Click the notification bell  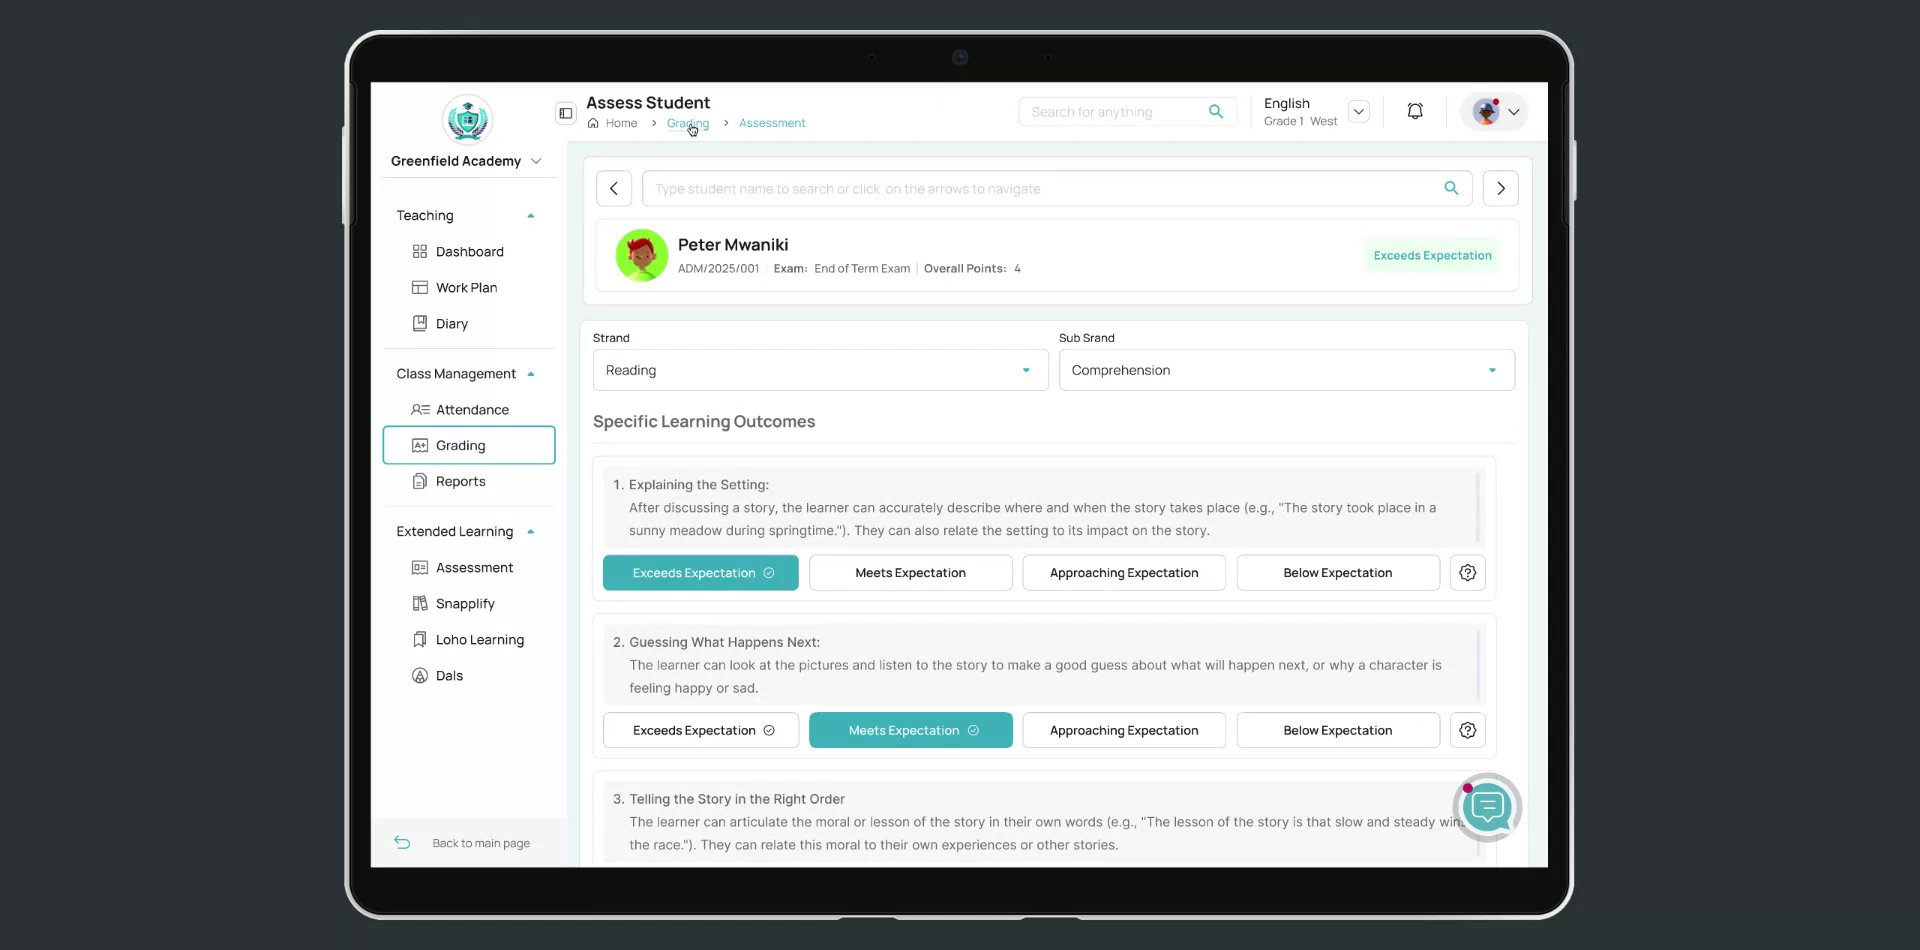tap(1414, 111)
